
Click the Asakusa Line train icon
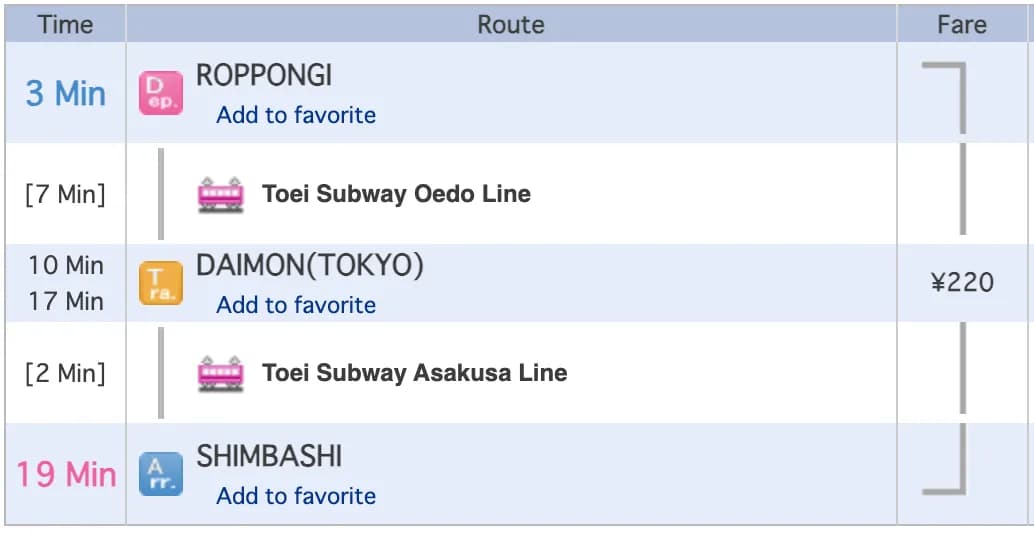coord(221,373)
